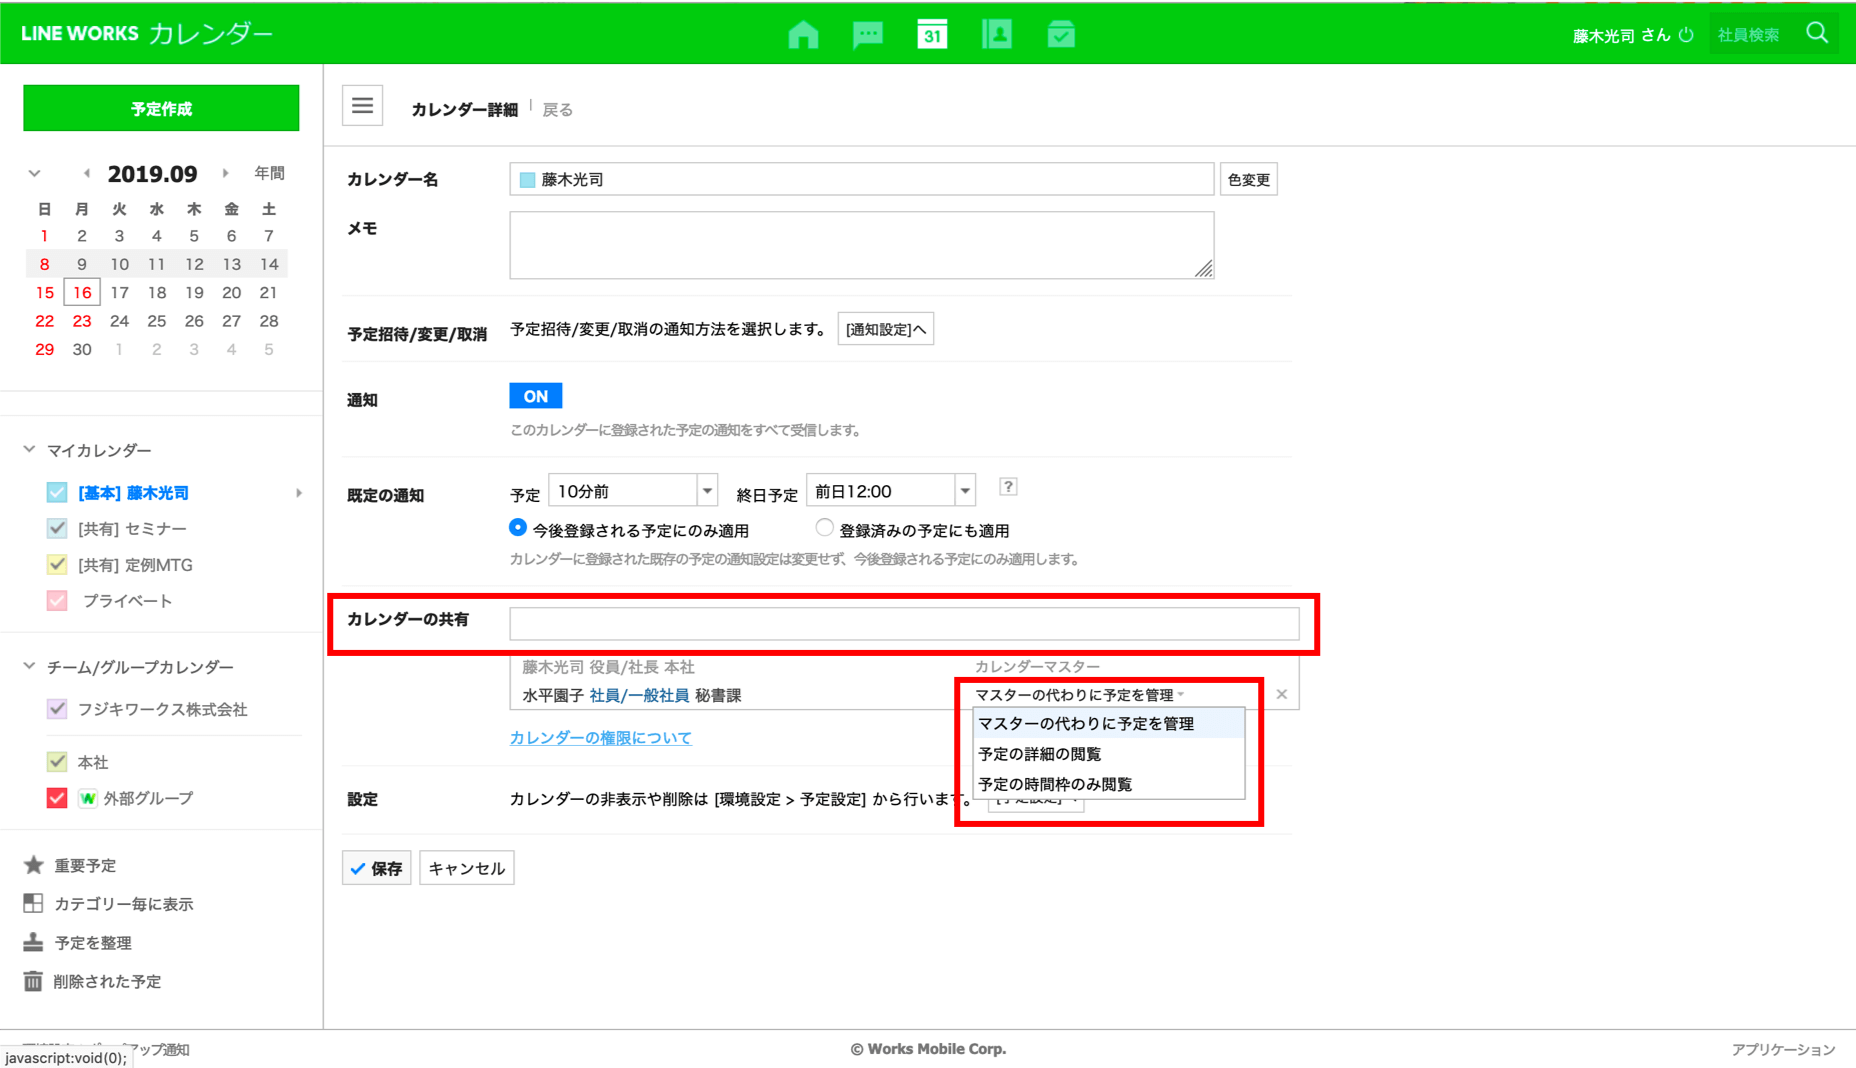Click the 色変更 color change button
This screenshot has height=1068, width=1856.
coord(1248,180)
